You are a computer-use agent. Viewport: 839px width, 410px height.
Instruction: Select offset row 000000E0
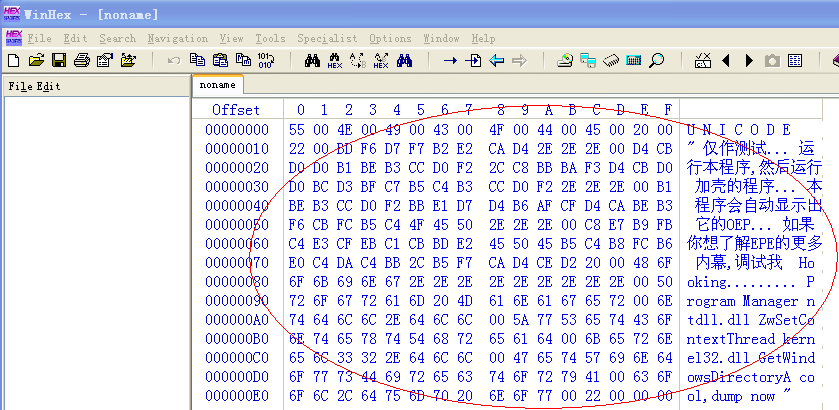tap(237, 396)
